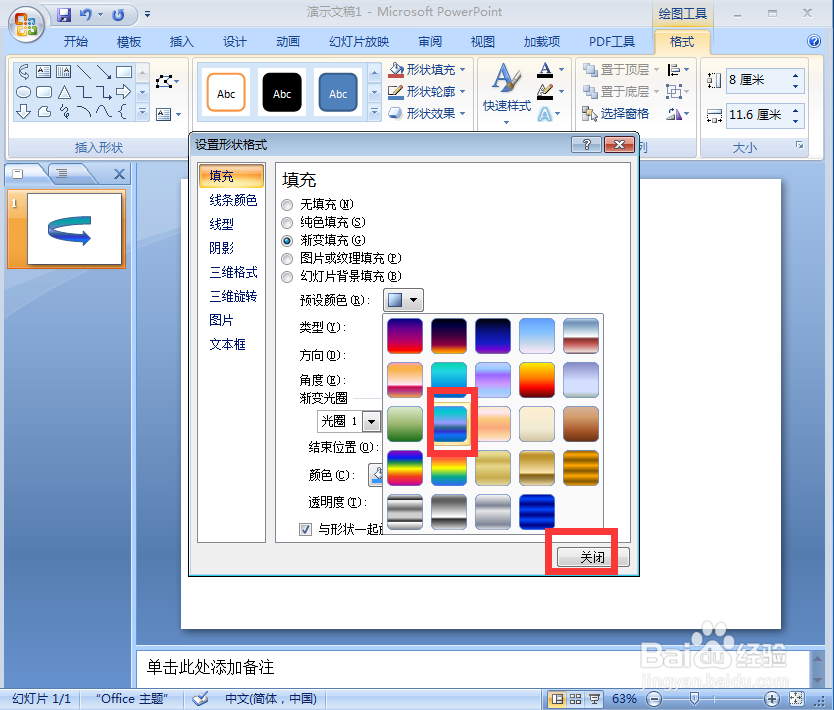Viewport: 834px width, 710px height.
Task: Switch to slide sorter view
Action: (x=576, y=699)
